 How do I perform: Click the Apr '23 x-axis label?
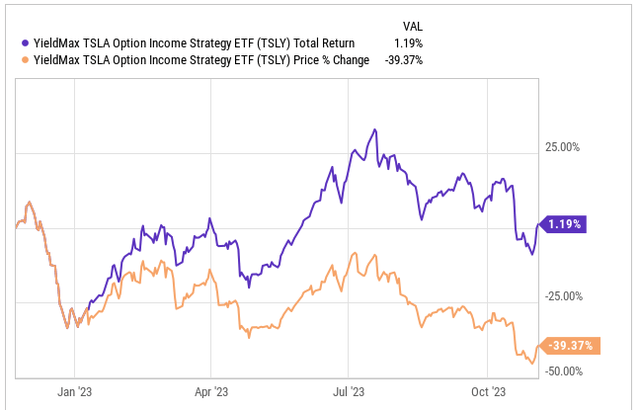point(211,391)
